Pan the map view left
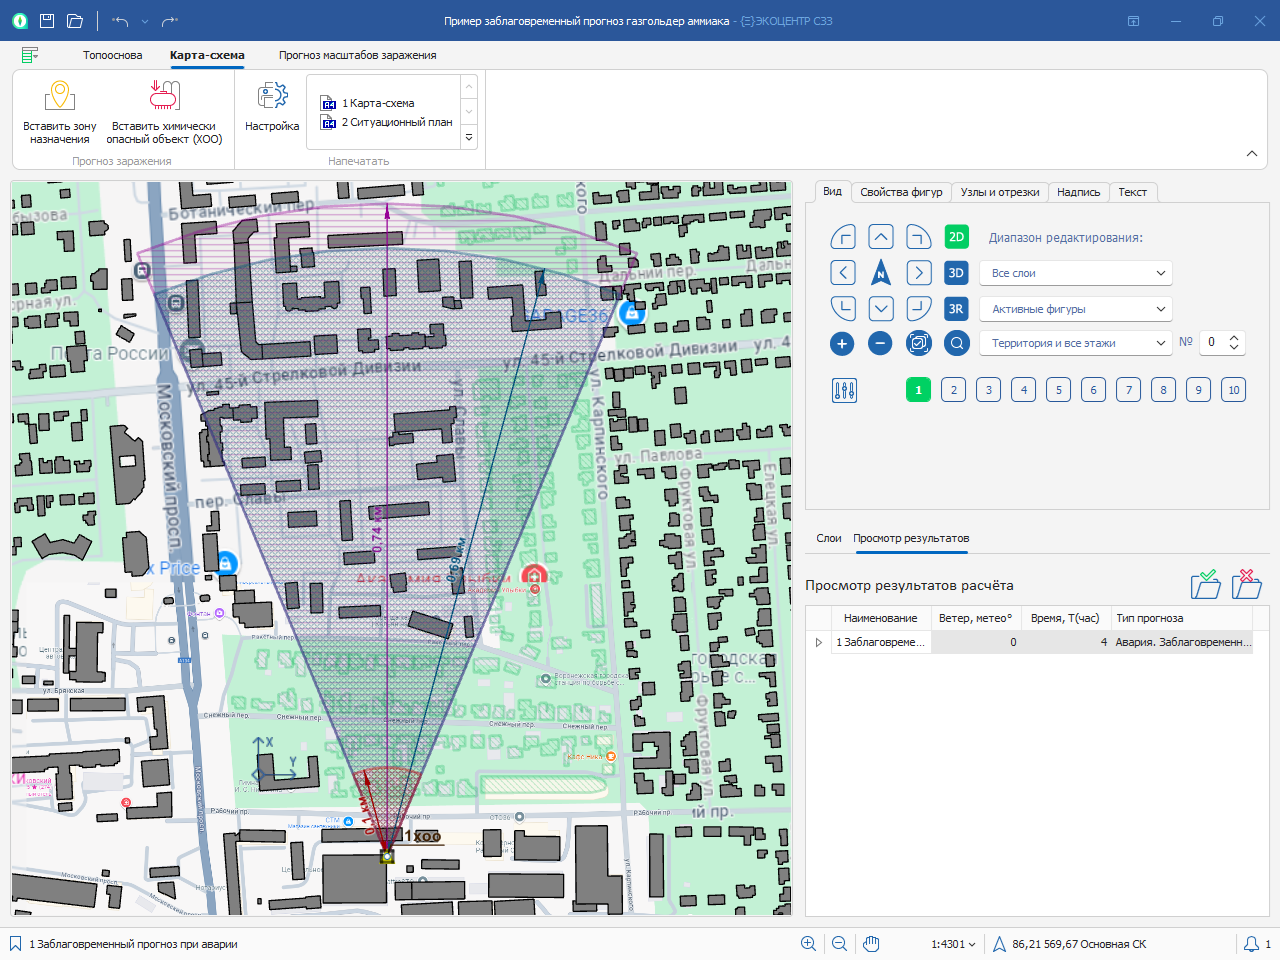The height and width of the screenshot is (960, 1280). point(843,273)
